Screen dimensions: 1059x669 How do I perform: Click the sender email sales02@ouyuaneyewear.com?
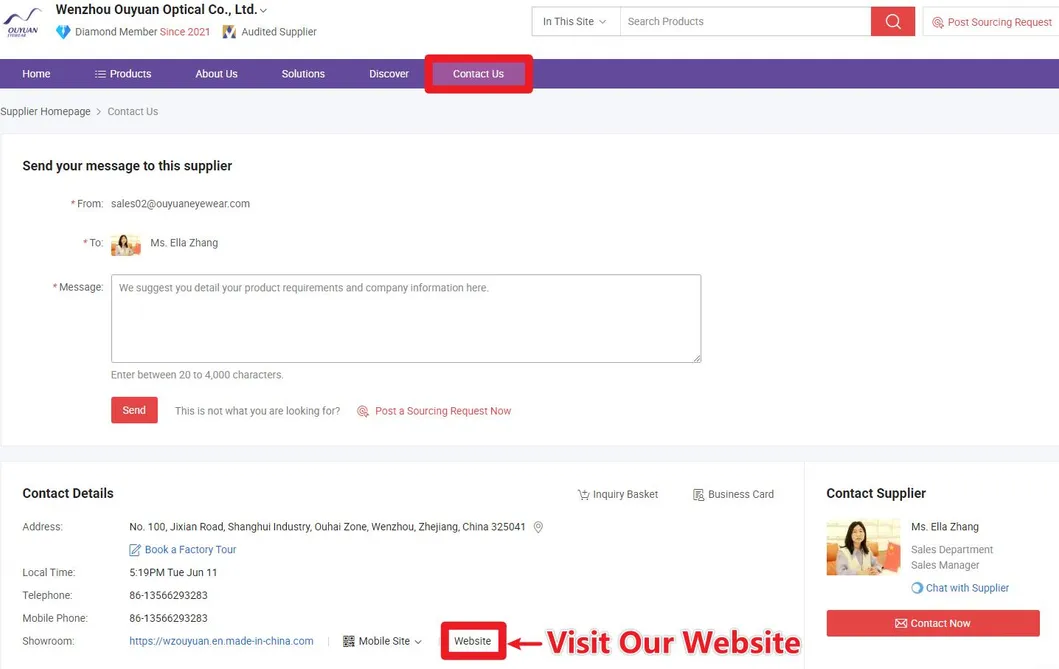[x=180, y=204]
